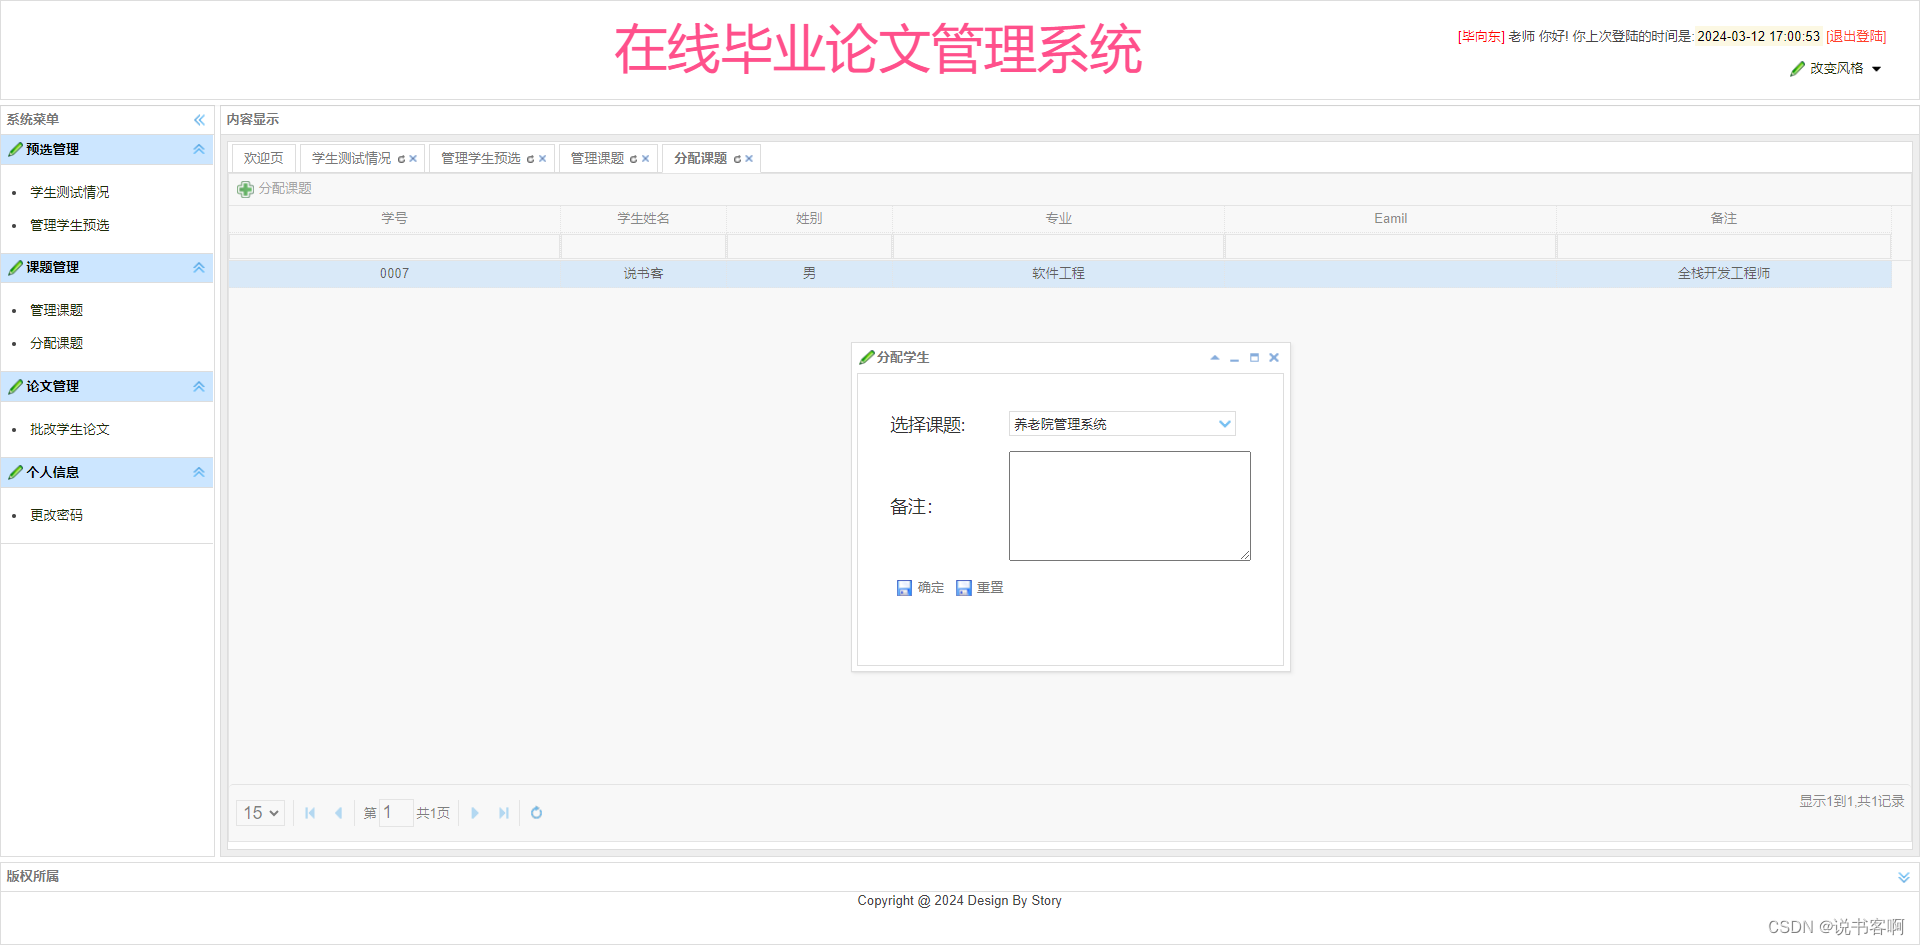Collapse the 个人信息 accordion section

pyautogui.click(x=199, y=472)
